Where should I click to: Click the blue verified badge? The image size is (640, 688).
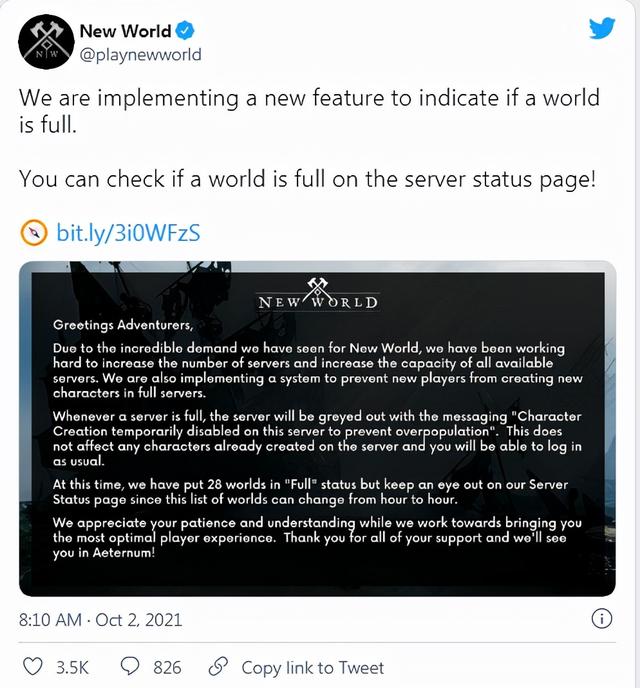click(185, 31)
